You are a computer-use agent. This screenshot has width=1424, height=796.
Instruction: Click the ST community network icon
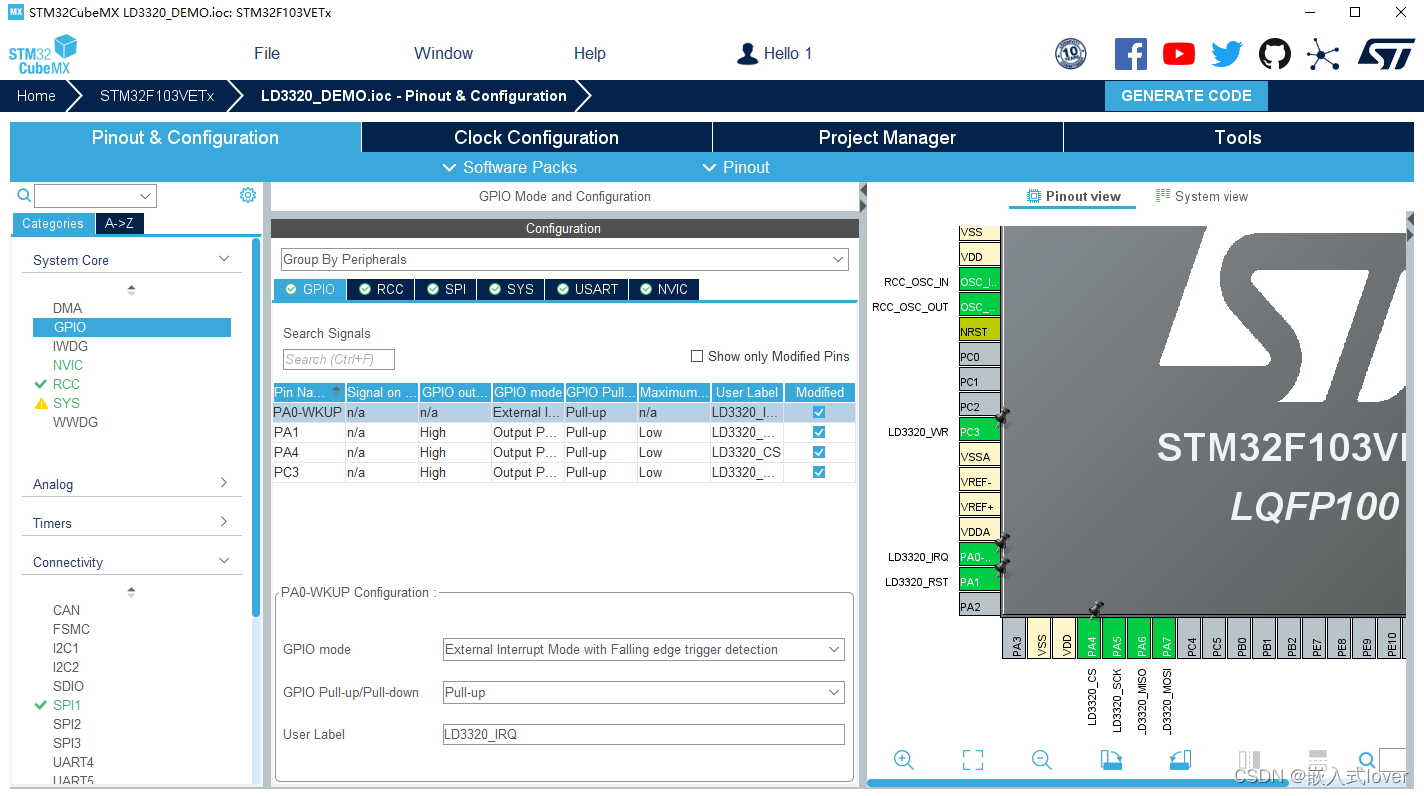pyautogui.click(x=1323, y=54)
